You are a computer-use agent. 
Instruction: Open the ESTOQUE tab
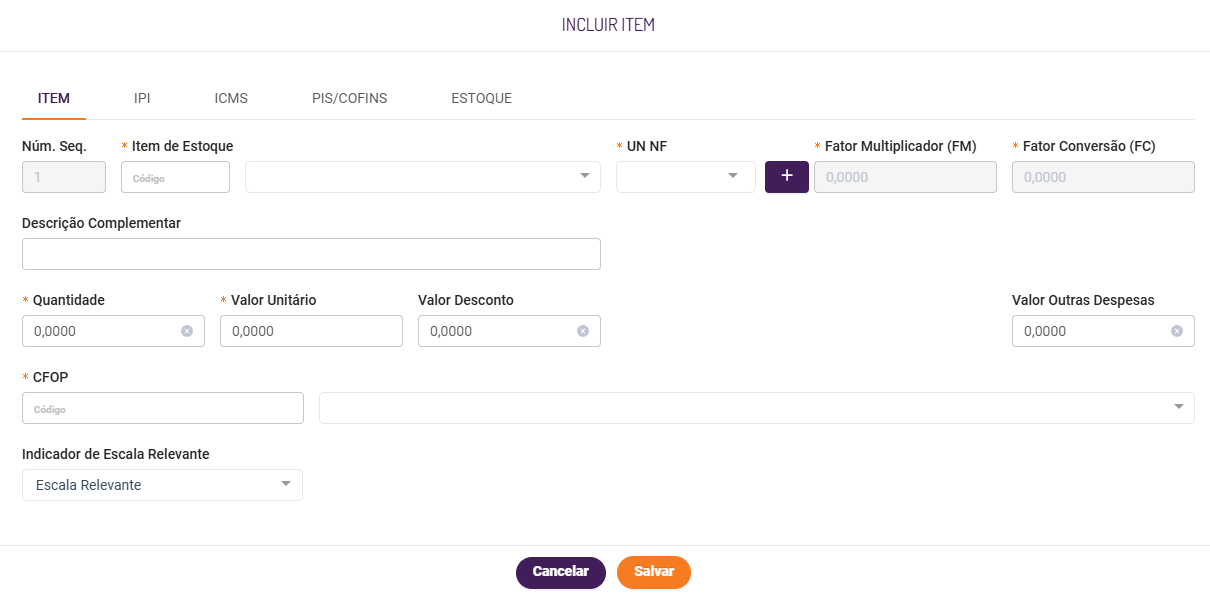(x=481, y=98)
